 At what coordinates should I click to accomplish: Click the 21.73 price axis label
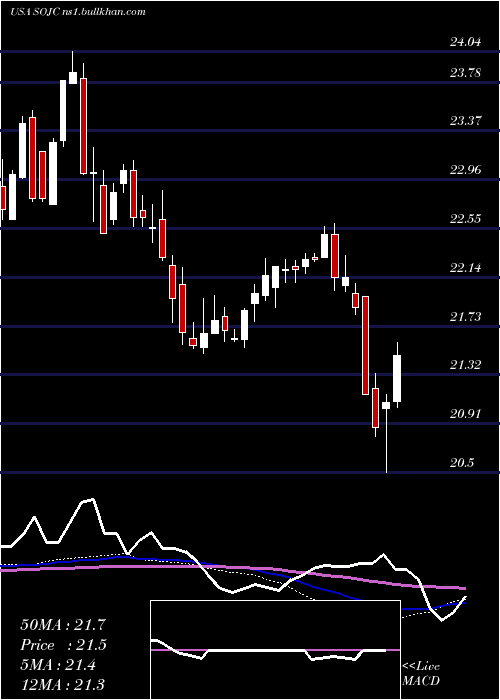point(465,317)
